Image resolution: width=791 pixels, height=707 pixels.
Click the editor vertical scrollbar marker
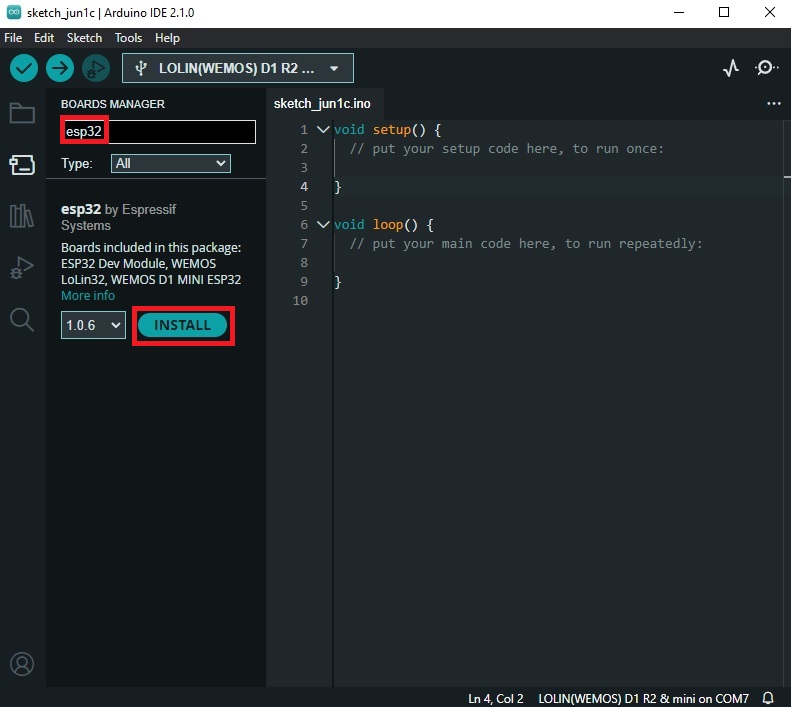[787, 177]
